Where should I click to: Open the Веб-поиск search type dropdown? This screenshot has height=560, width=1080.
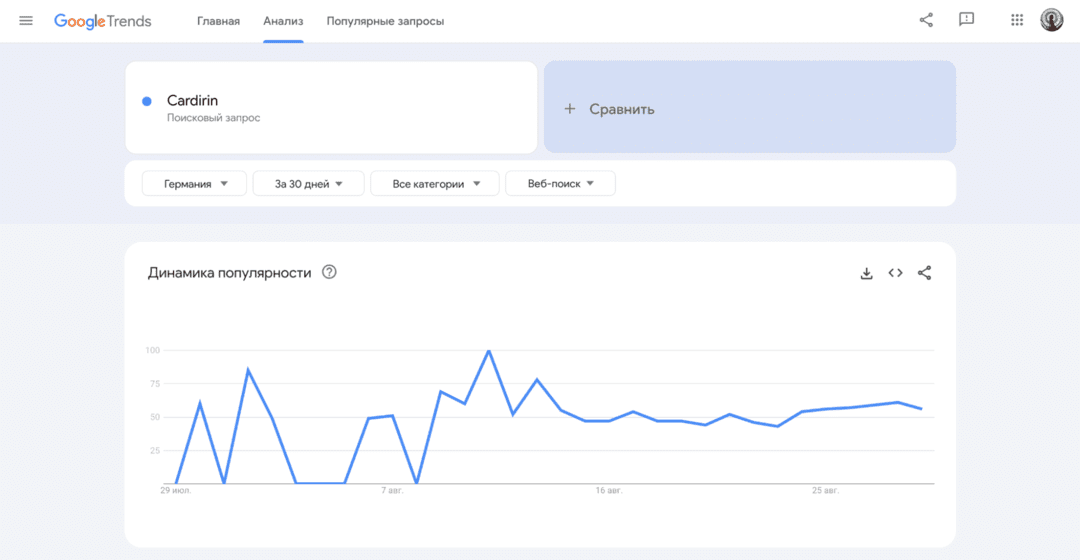[561, 184]
